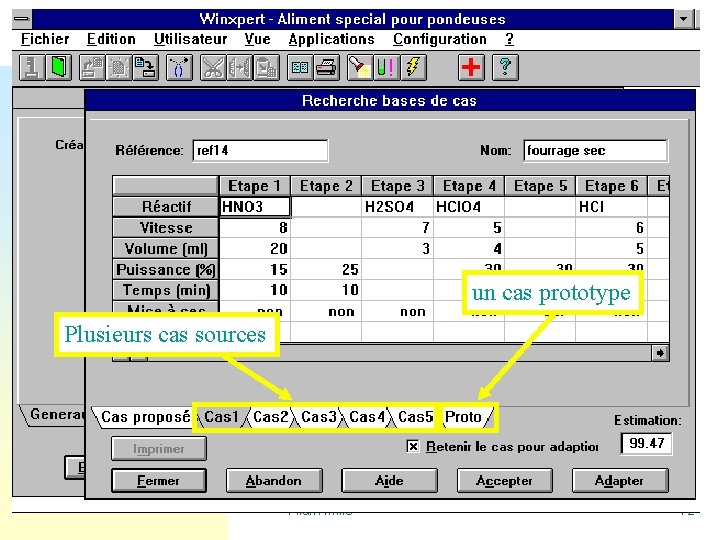Click the Estimation field showing 99.47
The width and height of the screenshot is (720, 540).
click(647, 444)
